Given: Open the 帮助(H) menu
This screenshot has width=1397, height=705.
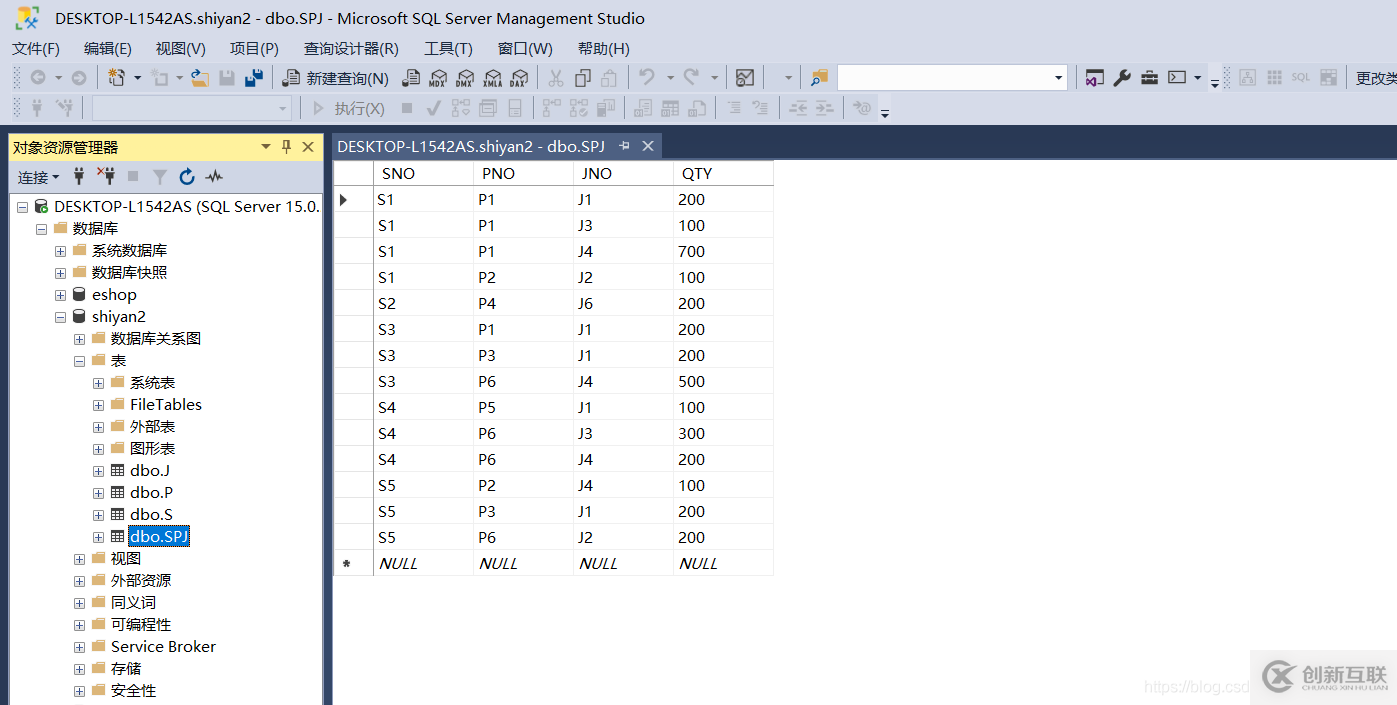Looking at the screenshot, I should click(x=604, y=48).
